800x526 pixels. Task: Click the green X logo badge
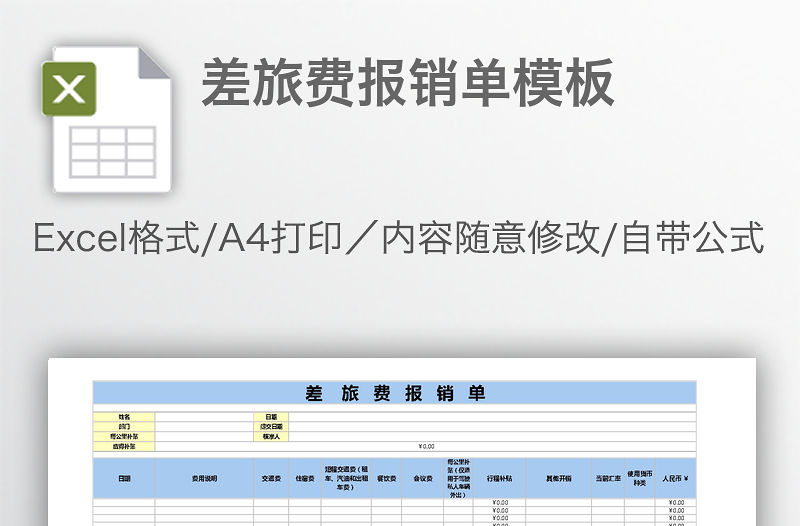tap(69, 89)
